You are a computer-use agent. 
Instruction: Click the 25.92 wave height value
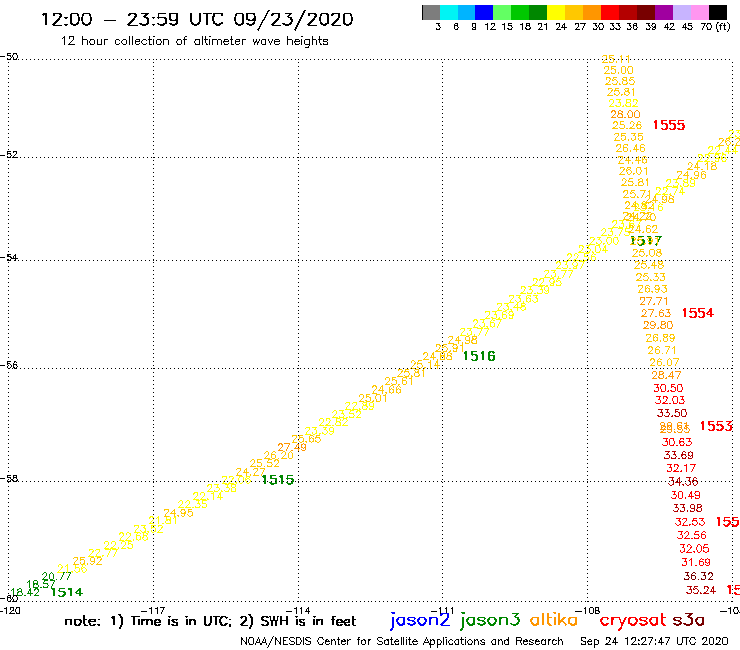(x=87, y=561)
